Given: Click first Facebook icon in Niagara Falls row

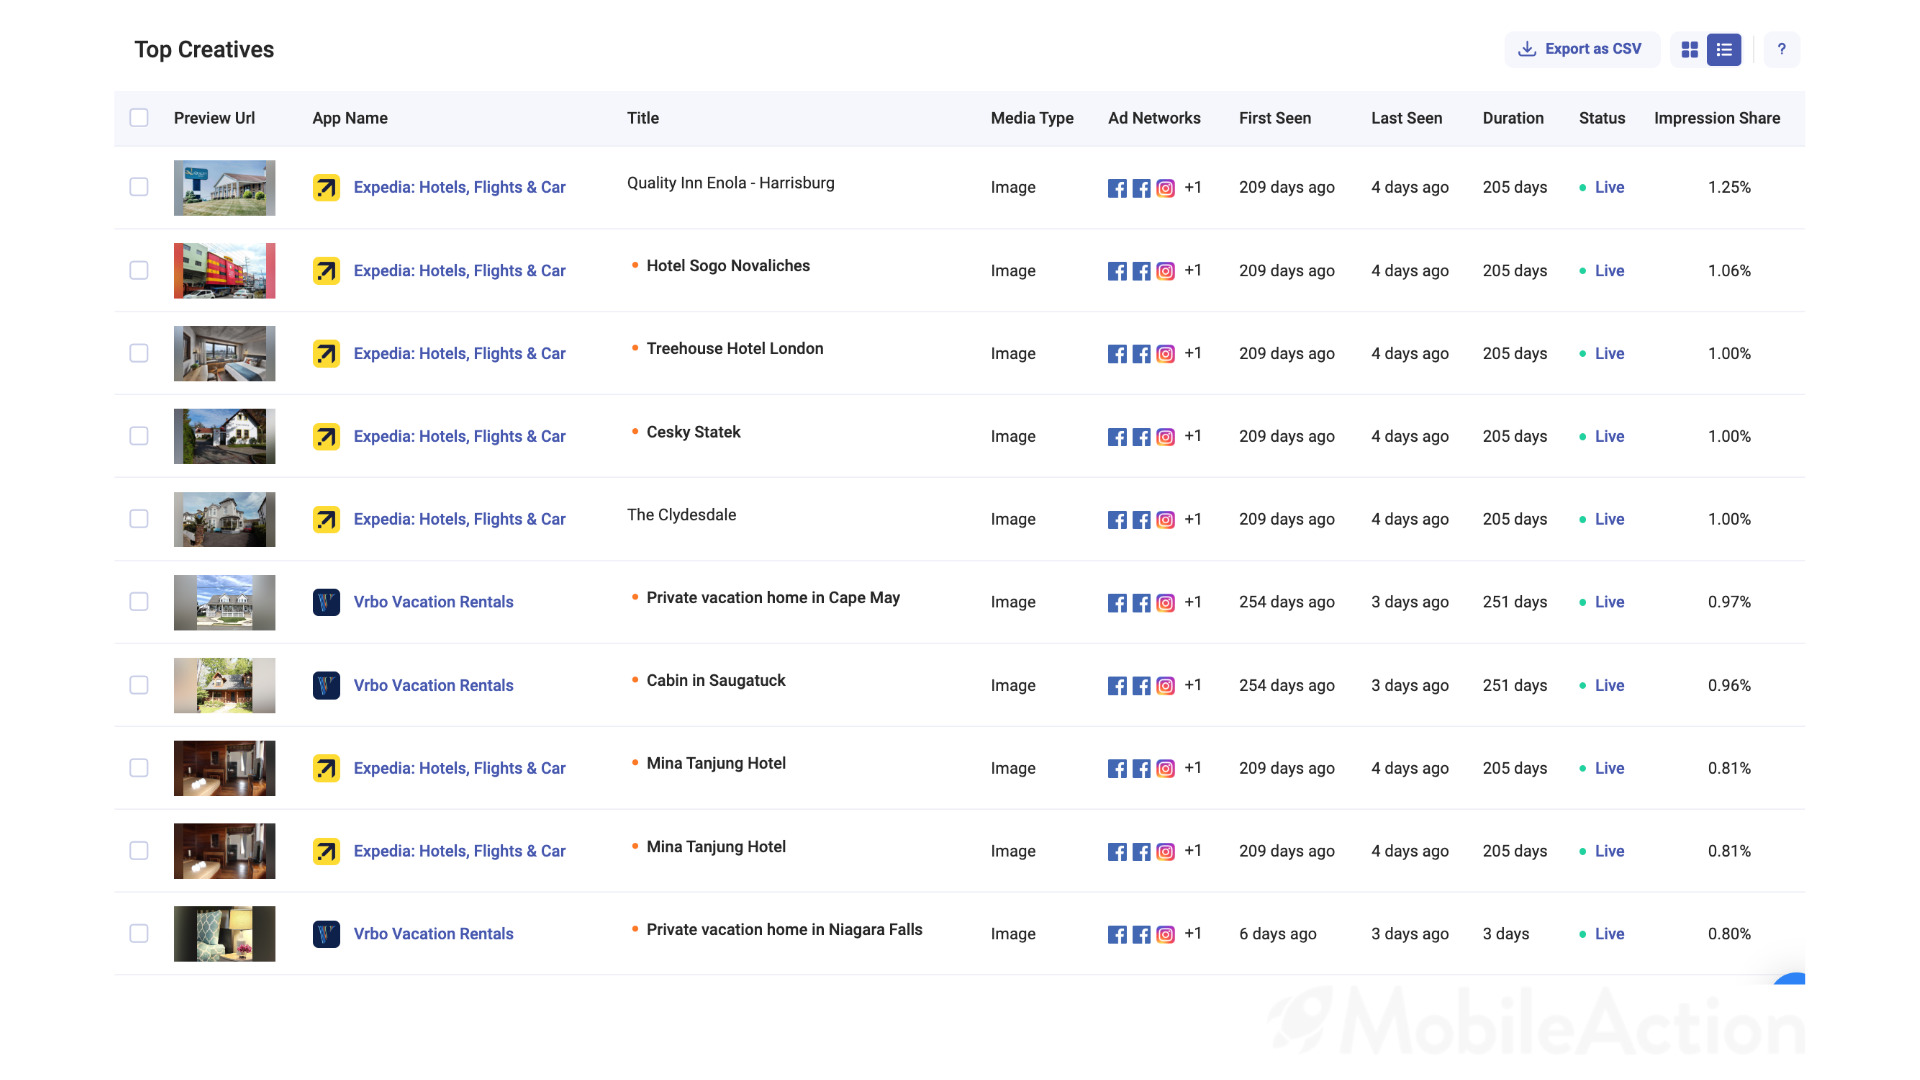Looking at the screenshot, I should [1117, 935].
